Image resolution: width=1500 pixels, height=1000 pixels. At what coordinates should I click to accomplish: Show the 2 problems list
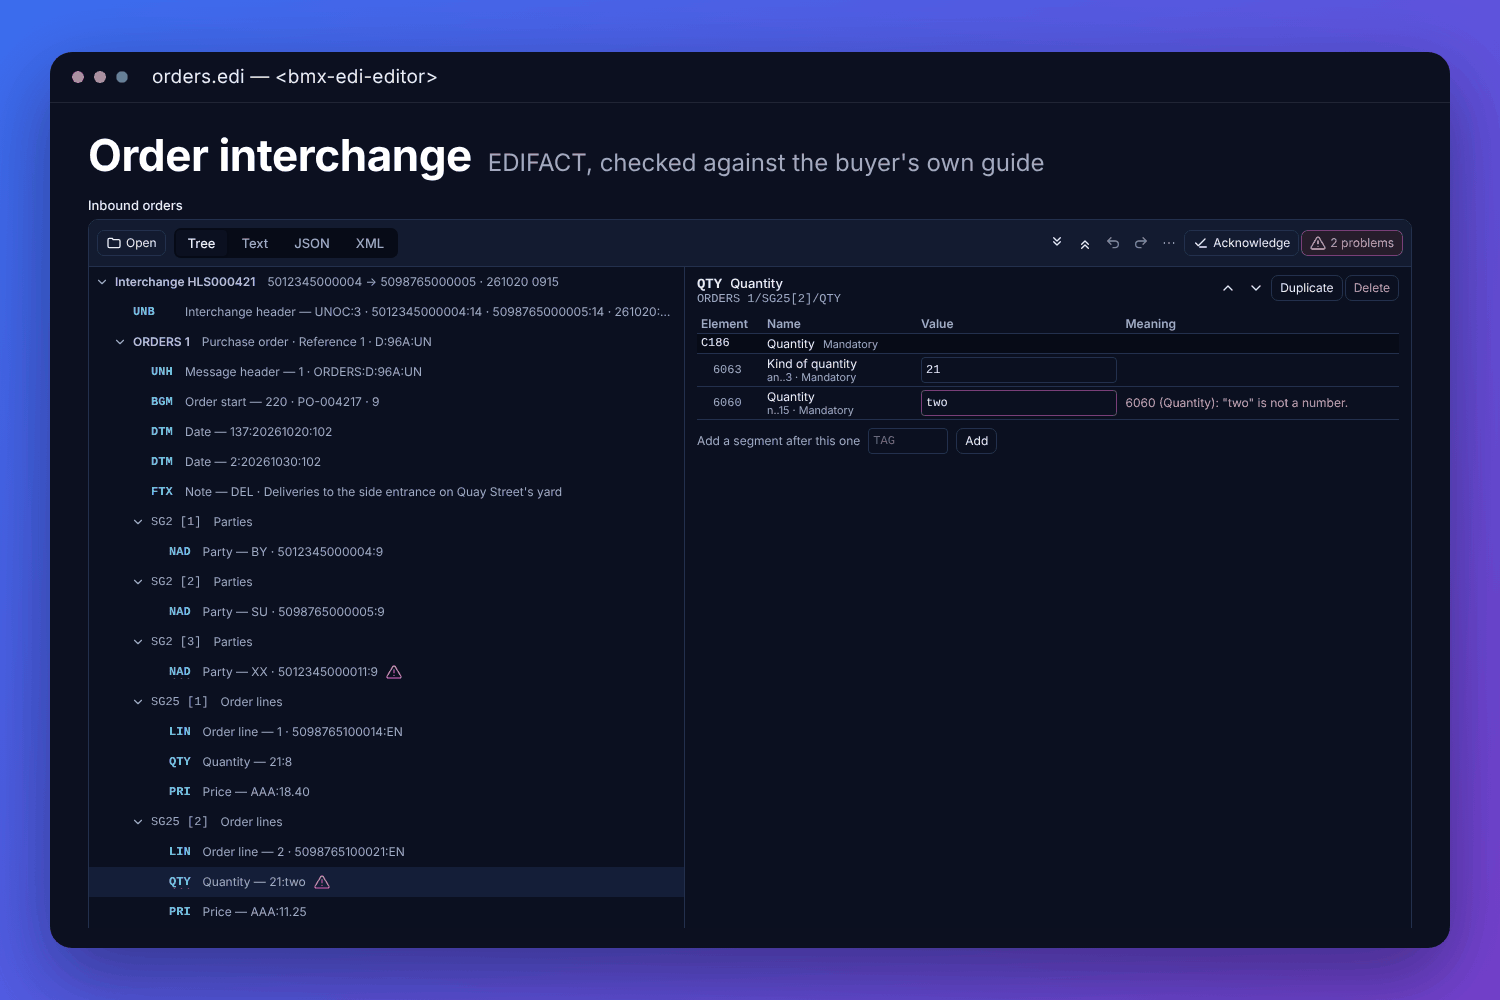point(1352,243)
